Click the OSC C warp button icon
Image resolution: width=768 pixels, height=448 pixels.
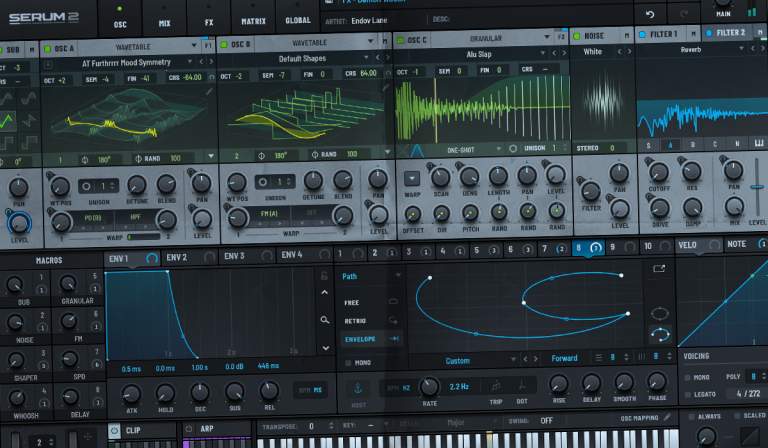tap(412, 178)
